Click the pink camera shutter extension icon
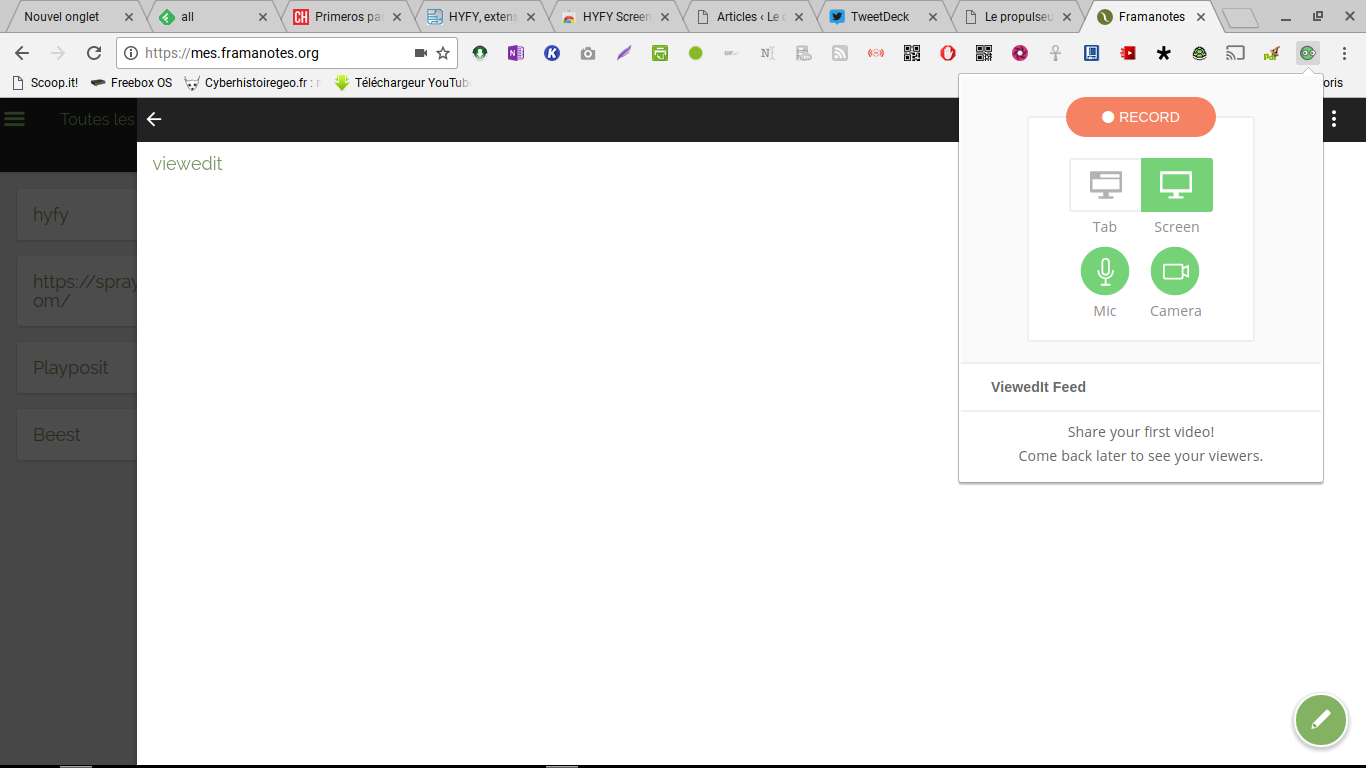1366x768 pixels. point(1020,53)
